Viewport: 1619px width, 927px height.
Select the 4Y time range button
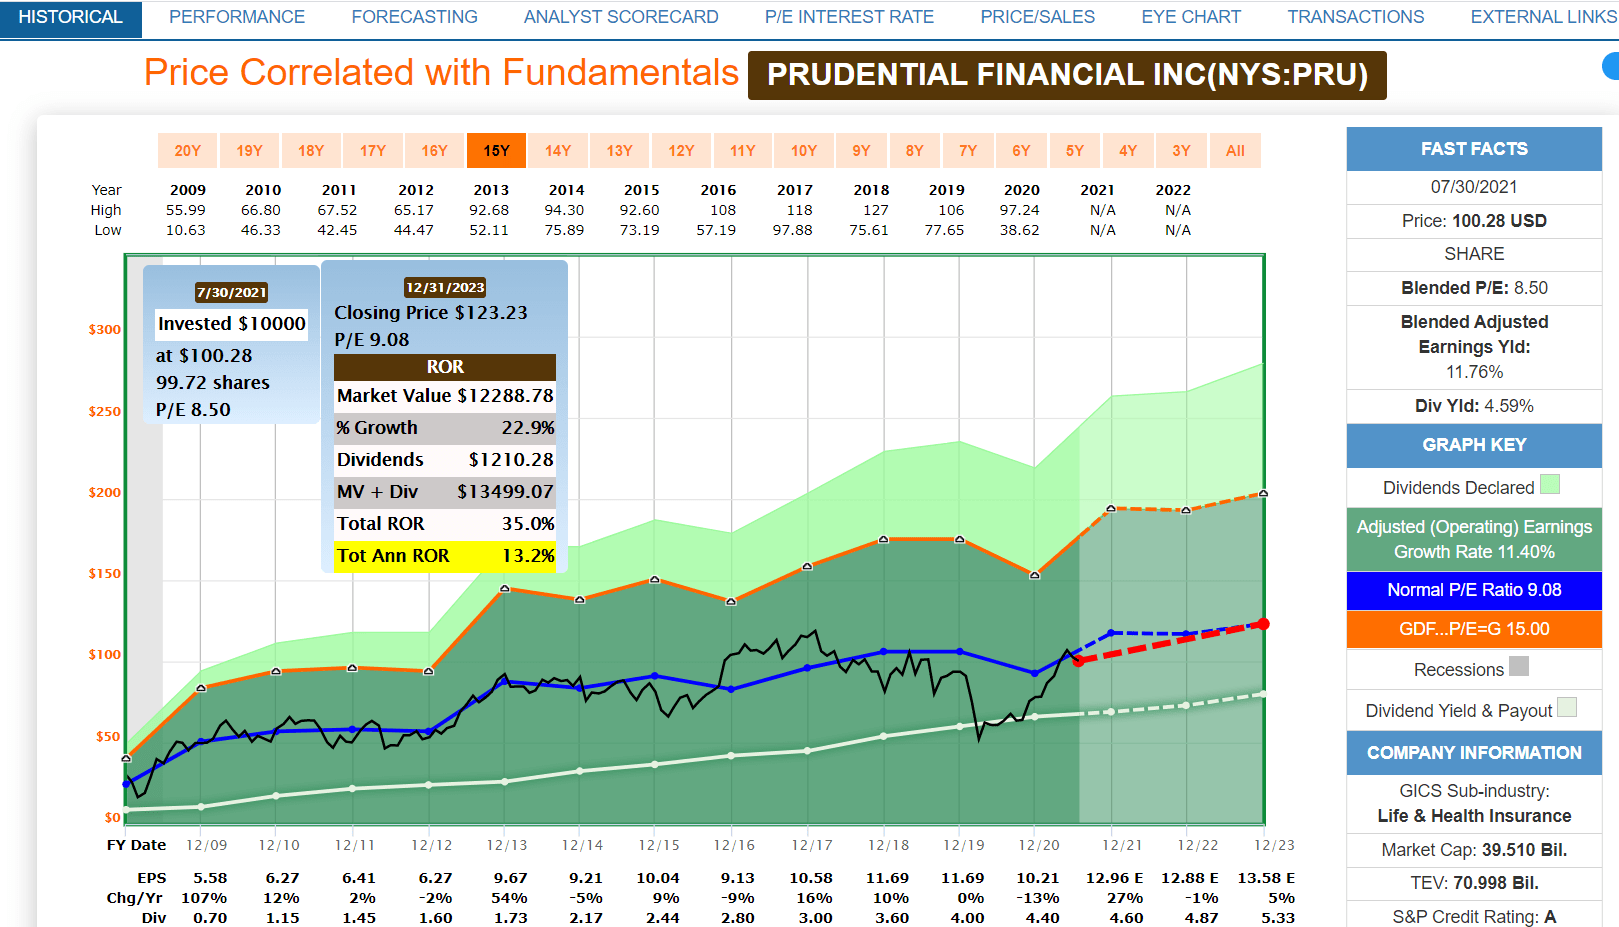pyautogui.click(x=1128, y=151)
